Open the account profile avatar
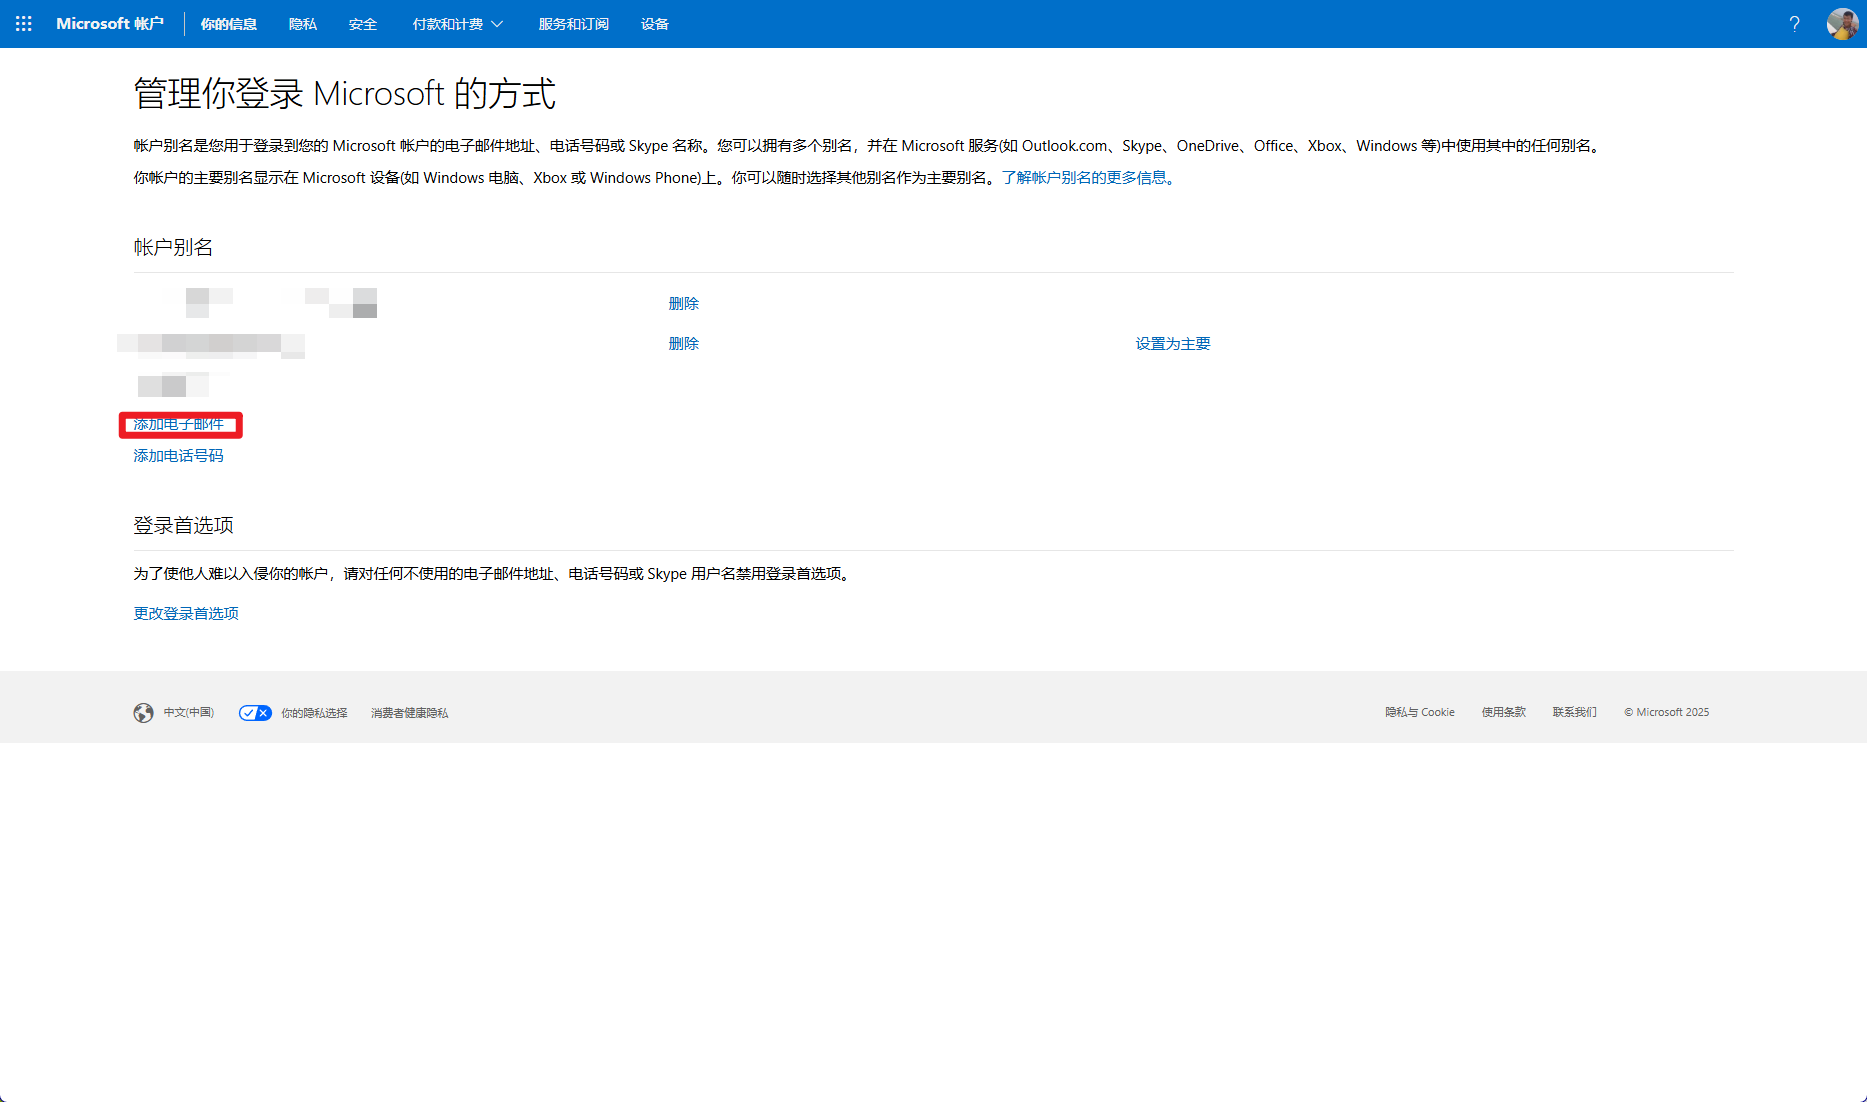1867x1102 pixels. [x=1843, y=23]
